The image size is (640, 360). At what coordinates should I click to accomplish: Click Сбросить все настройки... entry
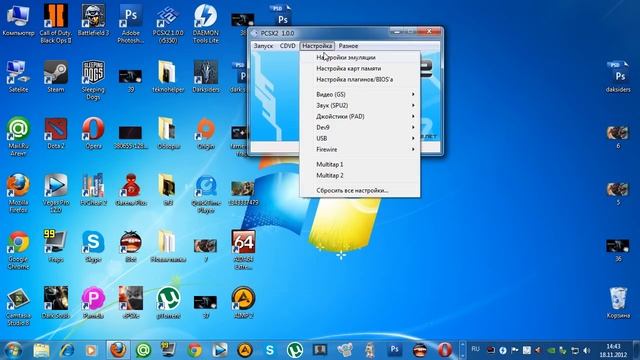pos(360,191)
